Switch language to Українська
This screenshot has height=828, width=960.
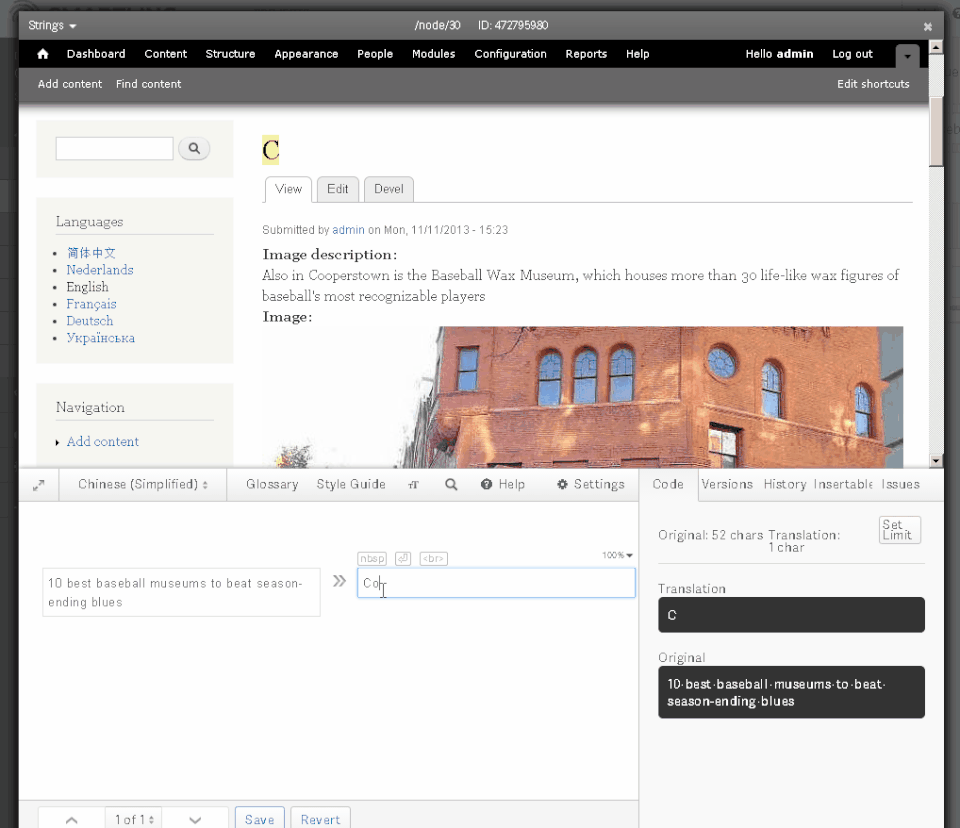100,338
